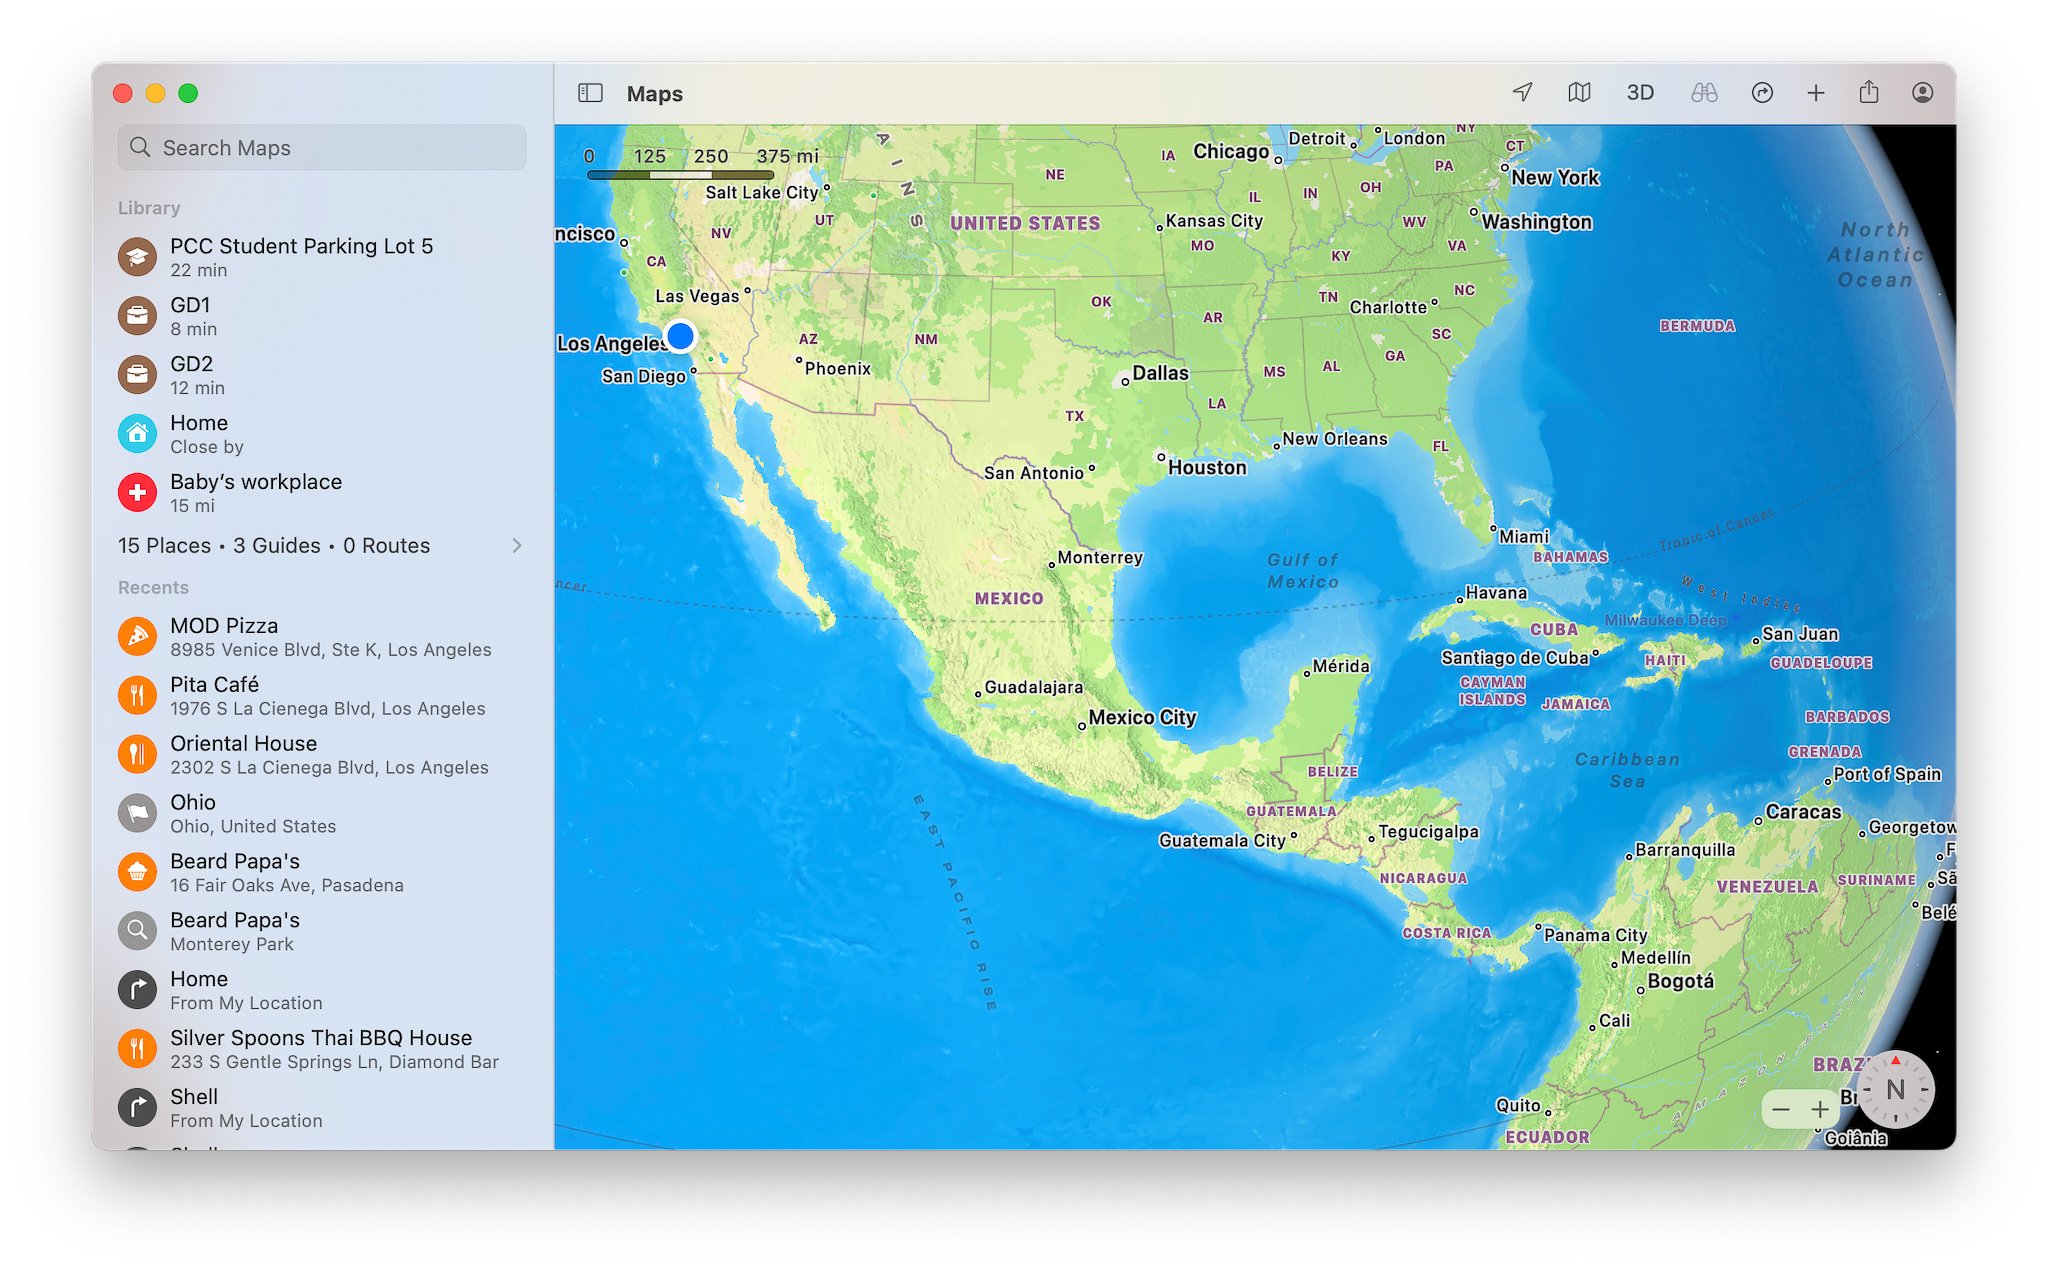Select Silver Spoons Thai BBQ House entry
2048x1271 pixels.
pos(322,1050)
